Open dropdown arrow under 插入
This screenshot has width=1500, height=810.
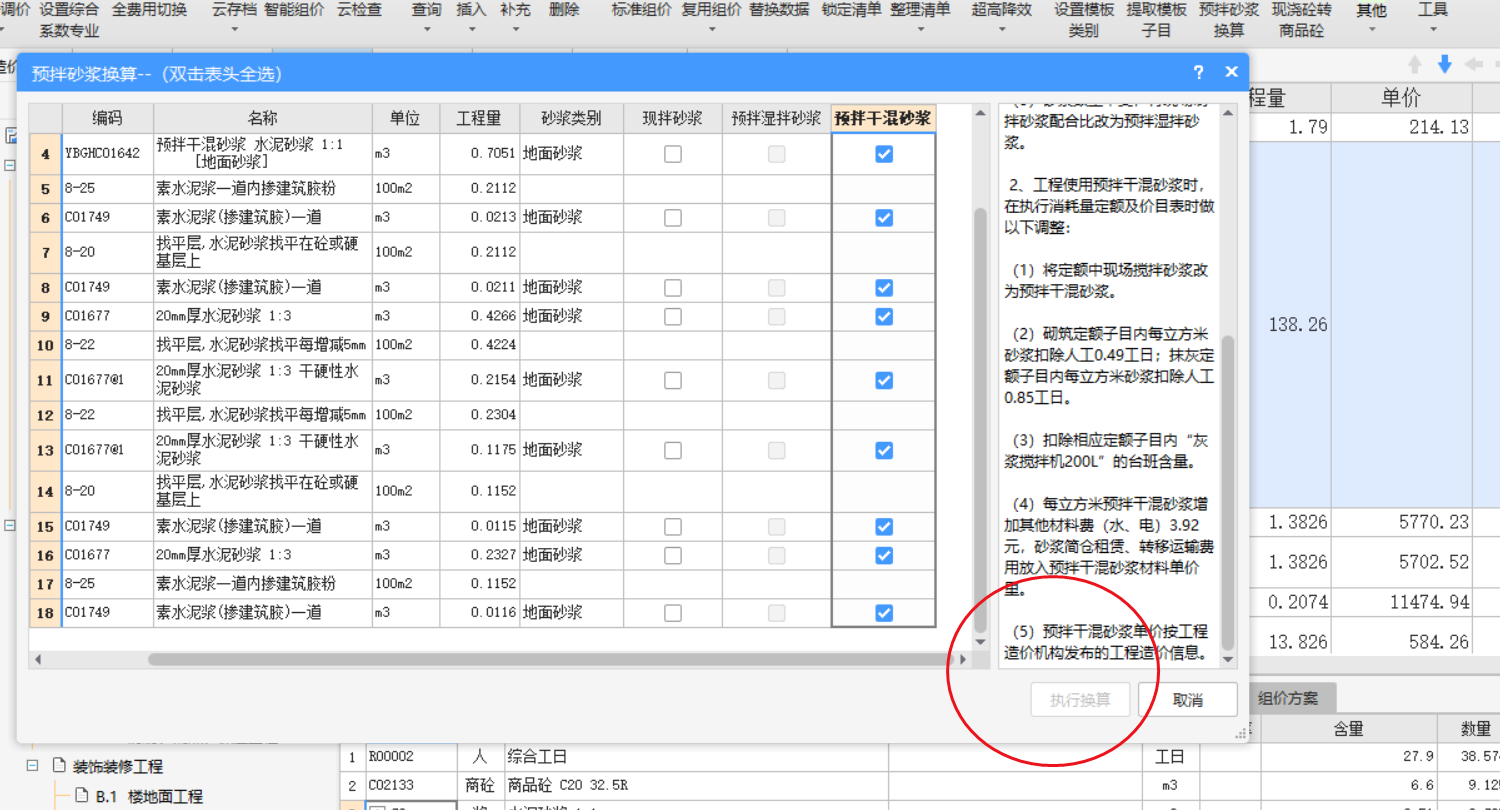coord(471,30)
